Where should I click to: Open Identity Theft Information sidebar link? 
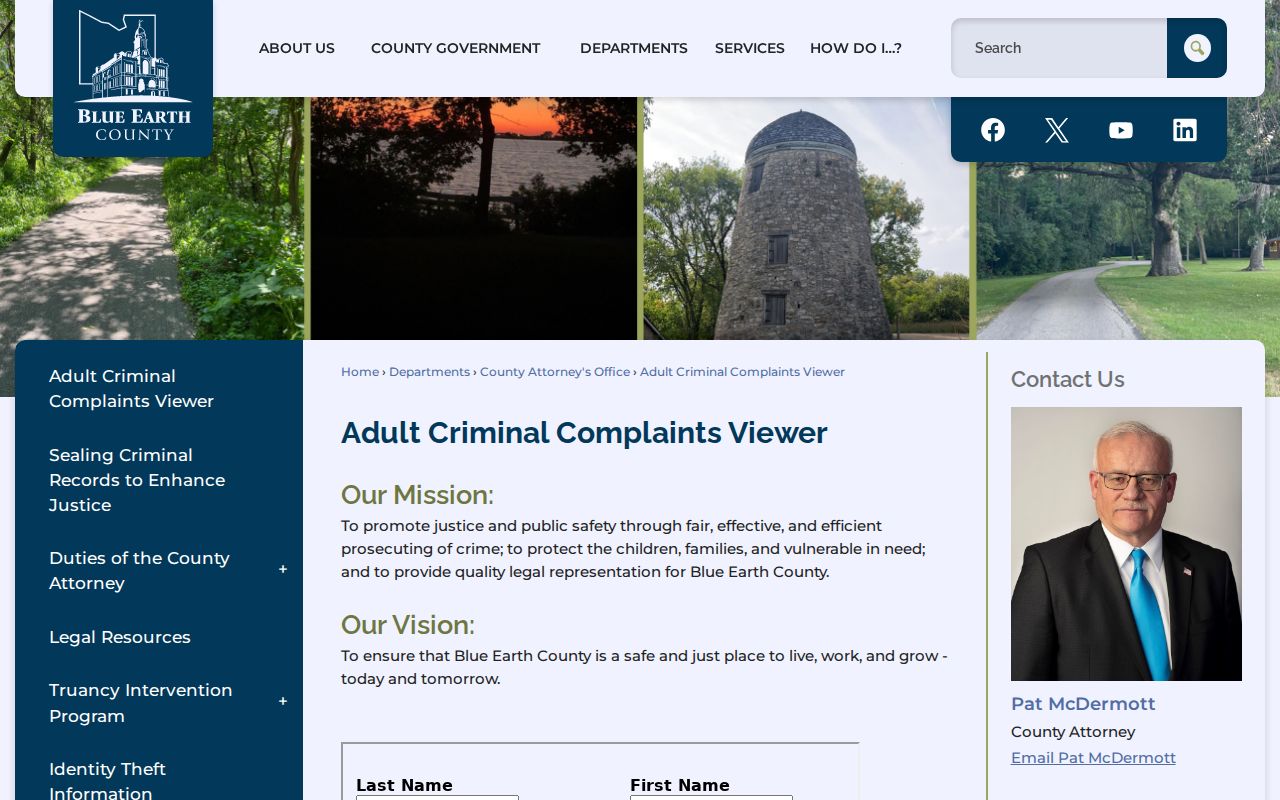[x=107, y=780]
